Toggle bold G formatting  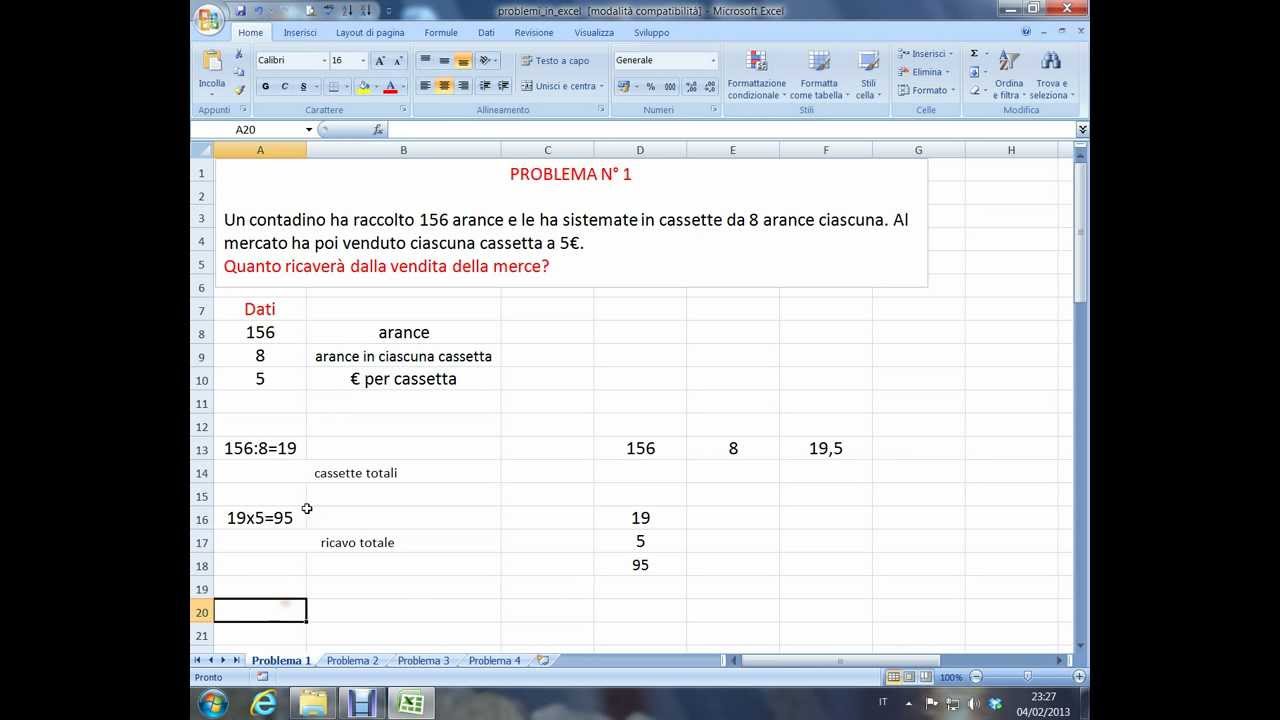pyautogui.click(x=265, y=86)
